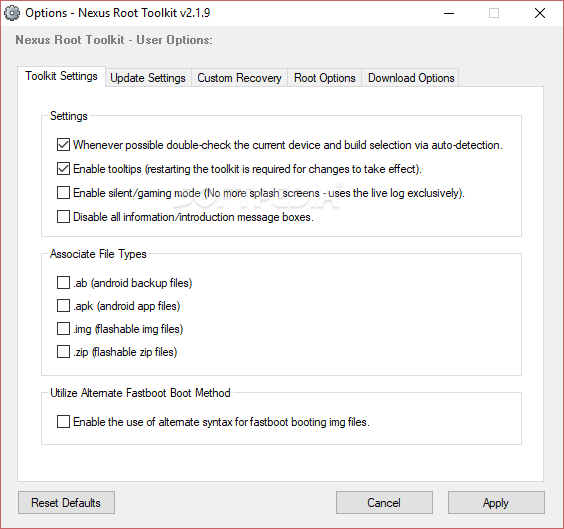Screen dimensions: 564x529
Task: Disable the Enable tooltips checkbox
Action: tap(63, 169)
